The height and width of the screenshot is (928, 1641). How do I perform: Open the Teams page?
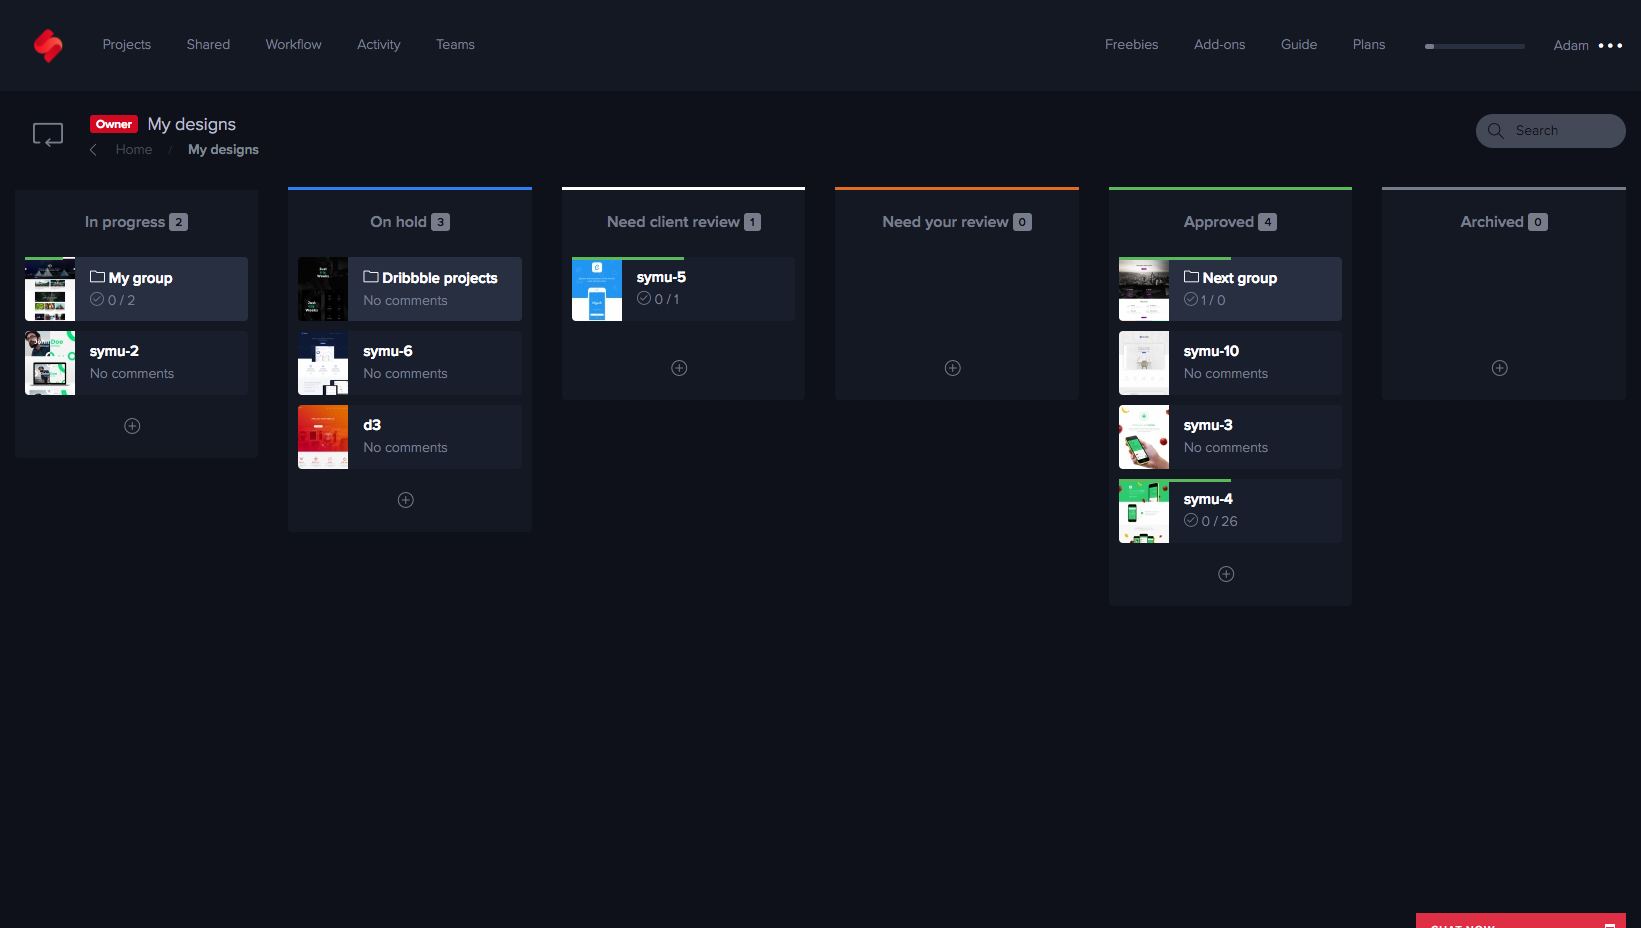[x=455, y=45]
